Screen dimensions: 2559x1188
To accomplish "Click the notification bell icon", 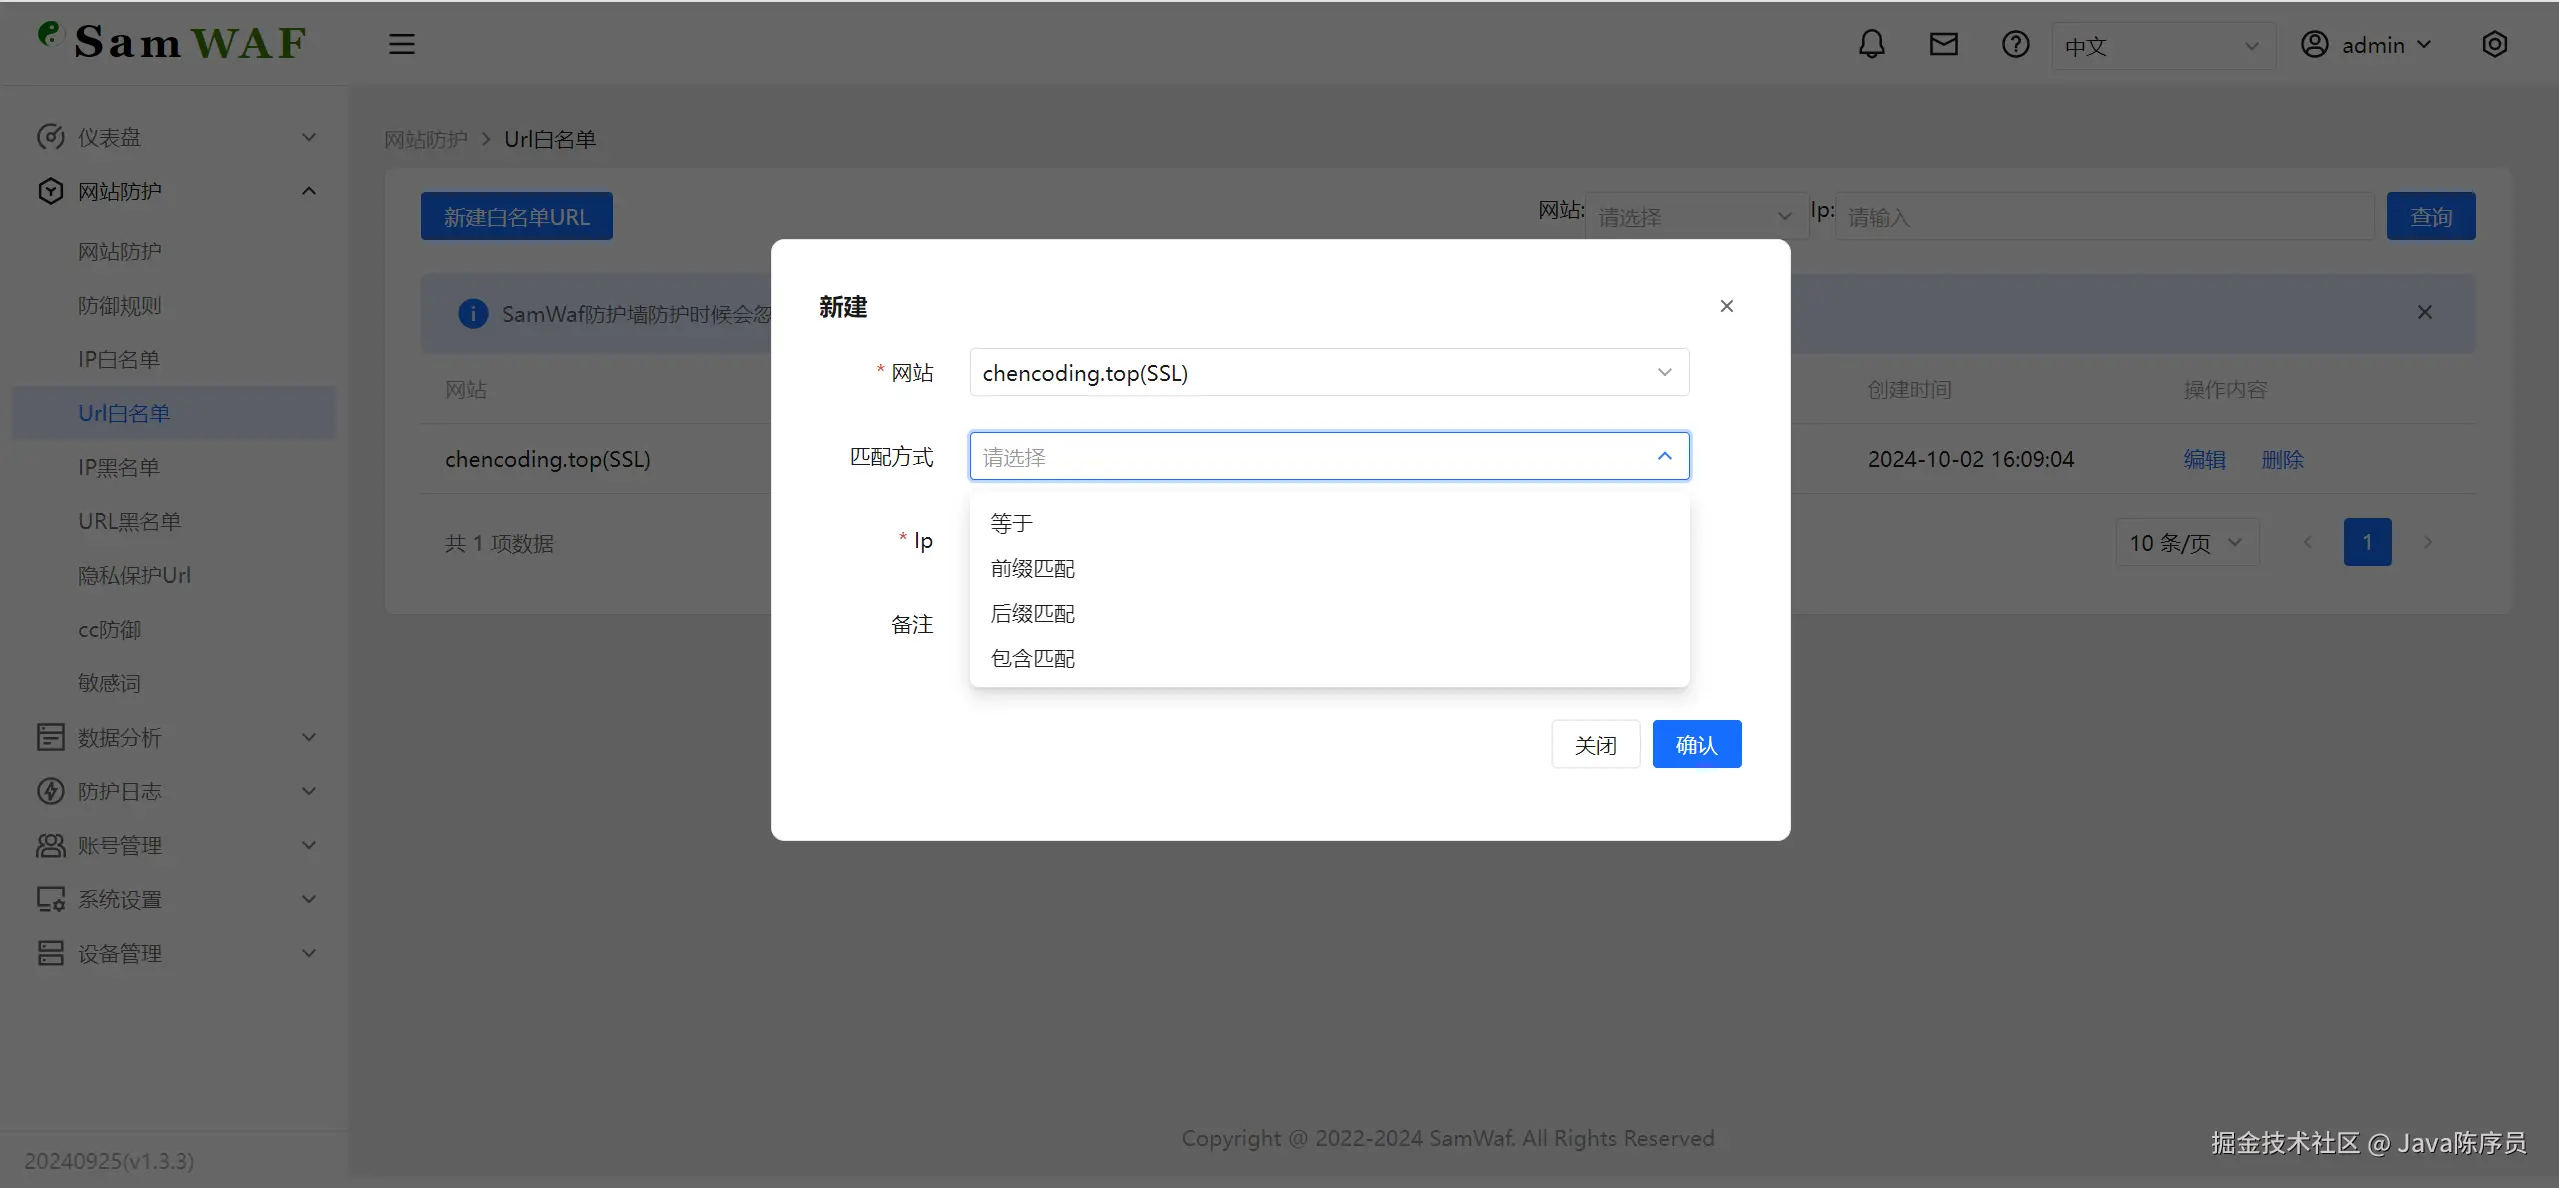I will [1871, 45].
